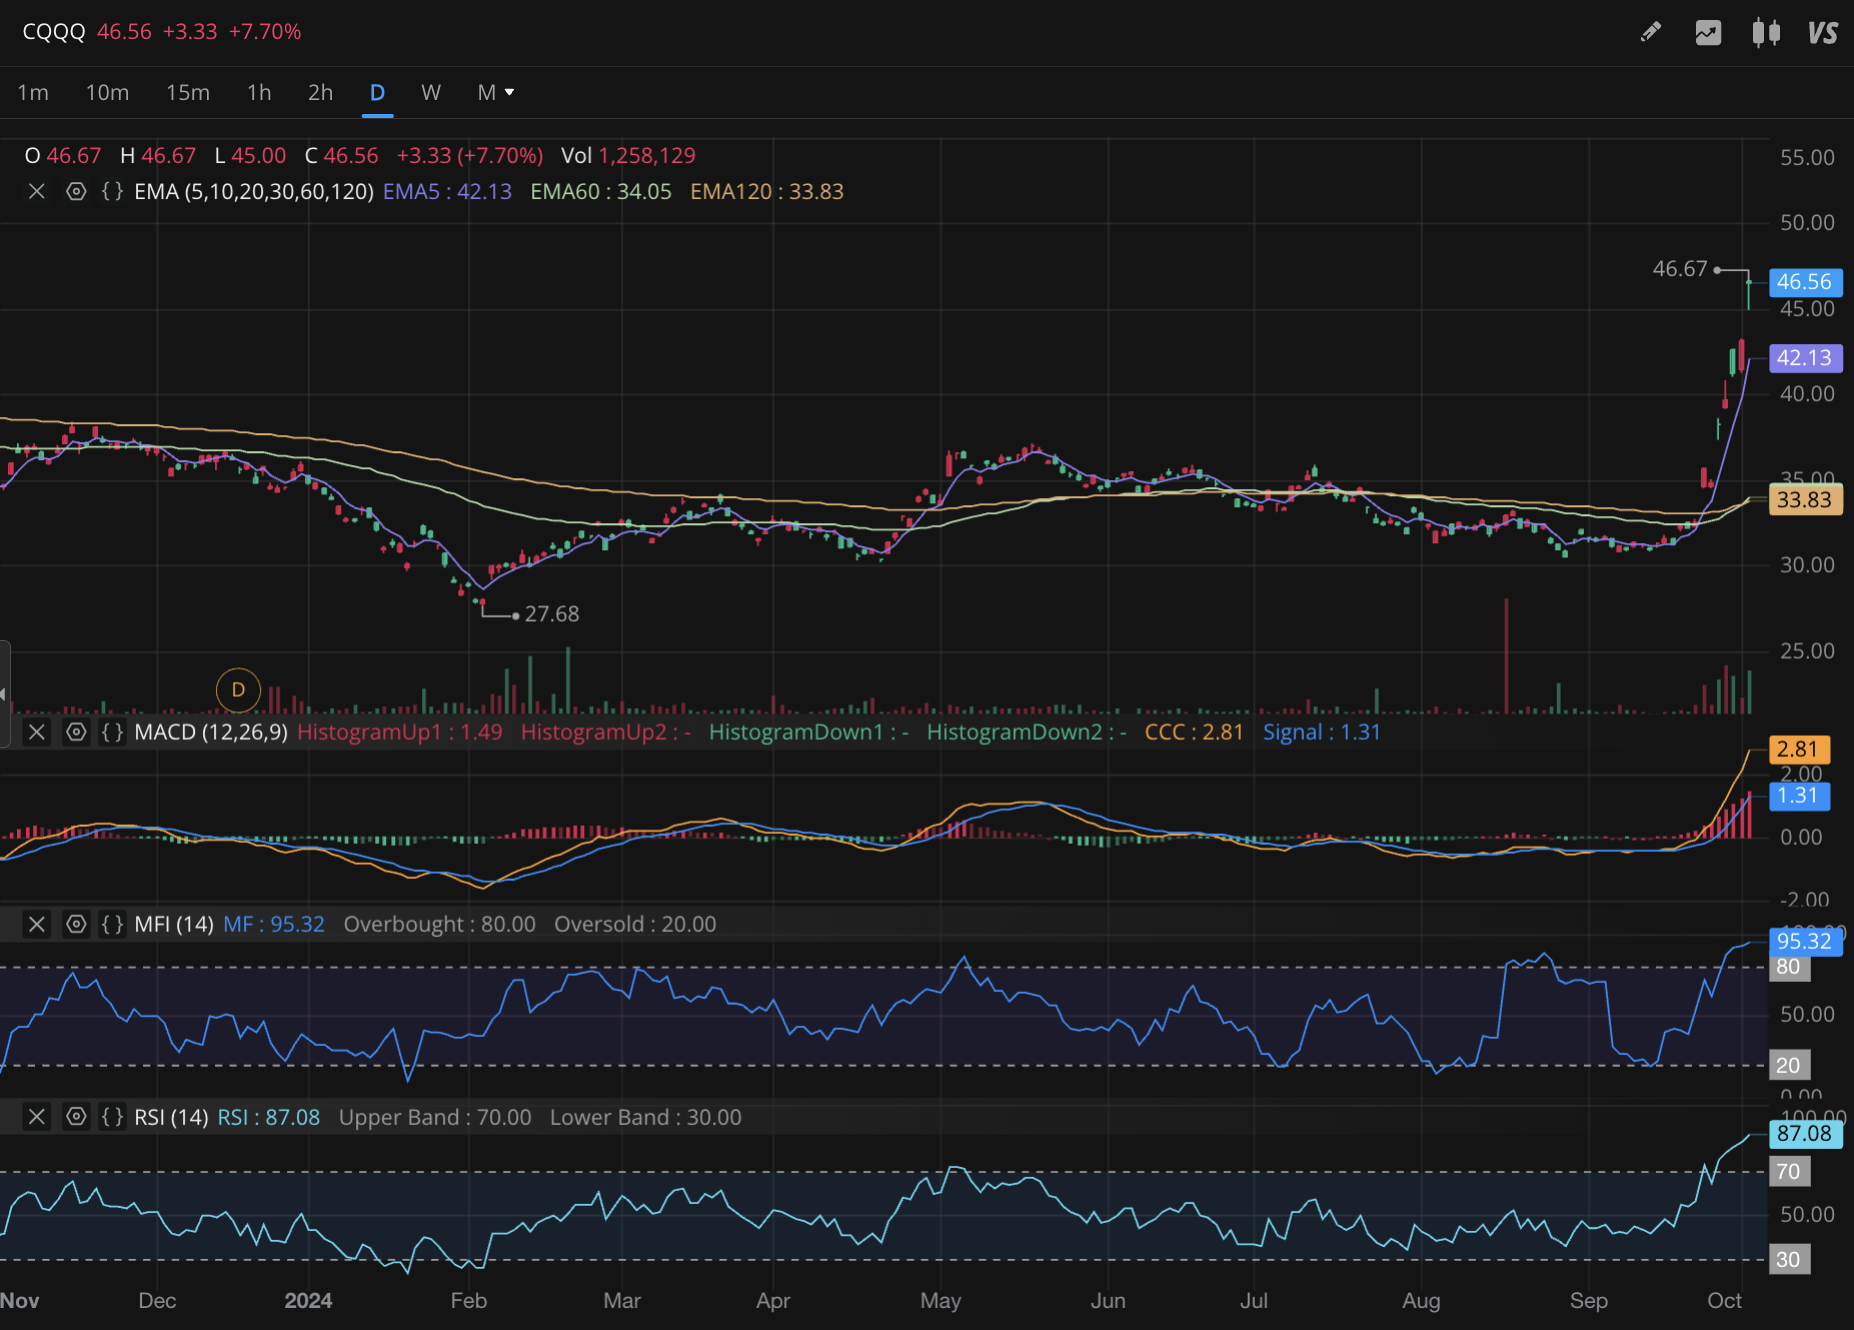Click the 27.68 low price annotation

pyautogui.click(x=552, y=614)
